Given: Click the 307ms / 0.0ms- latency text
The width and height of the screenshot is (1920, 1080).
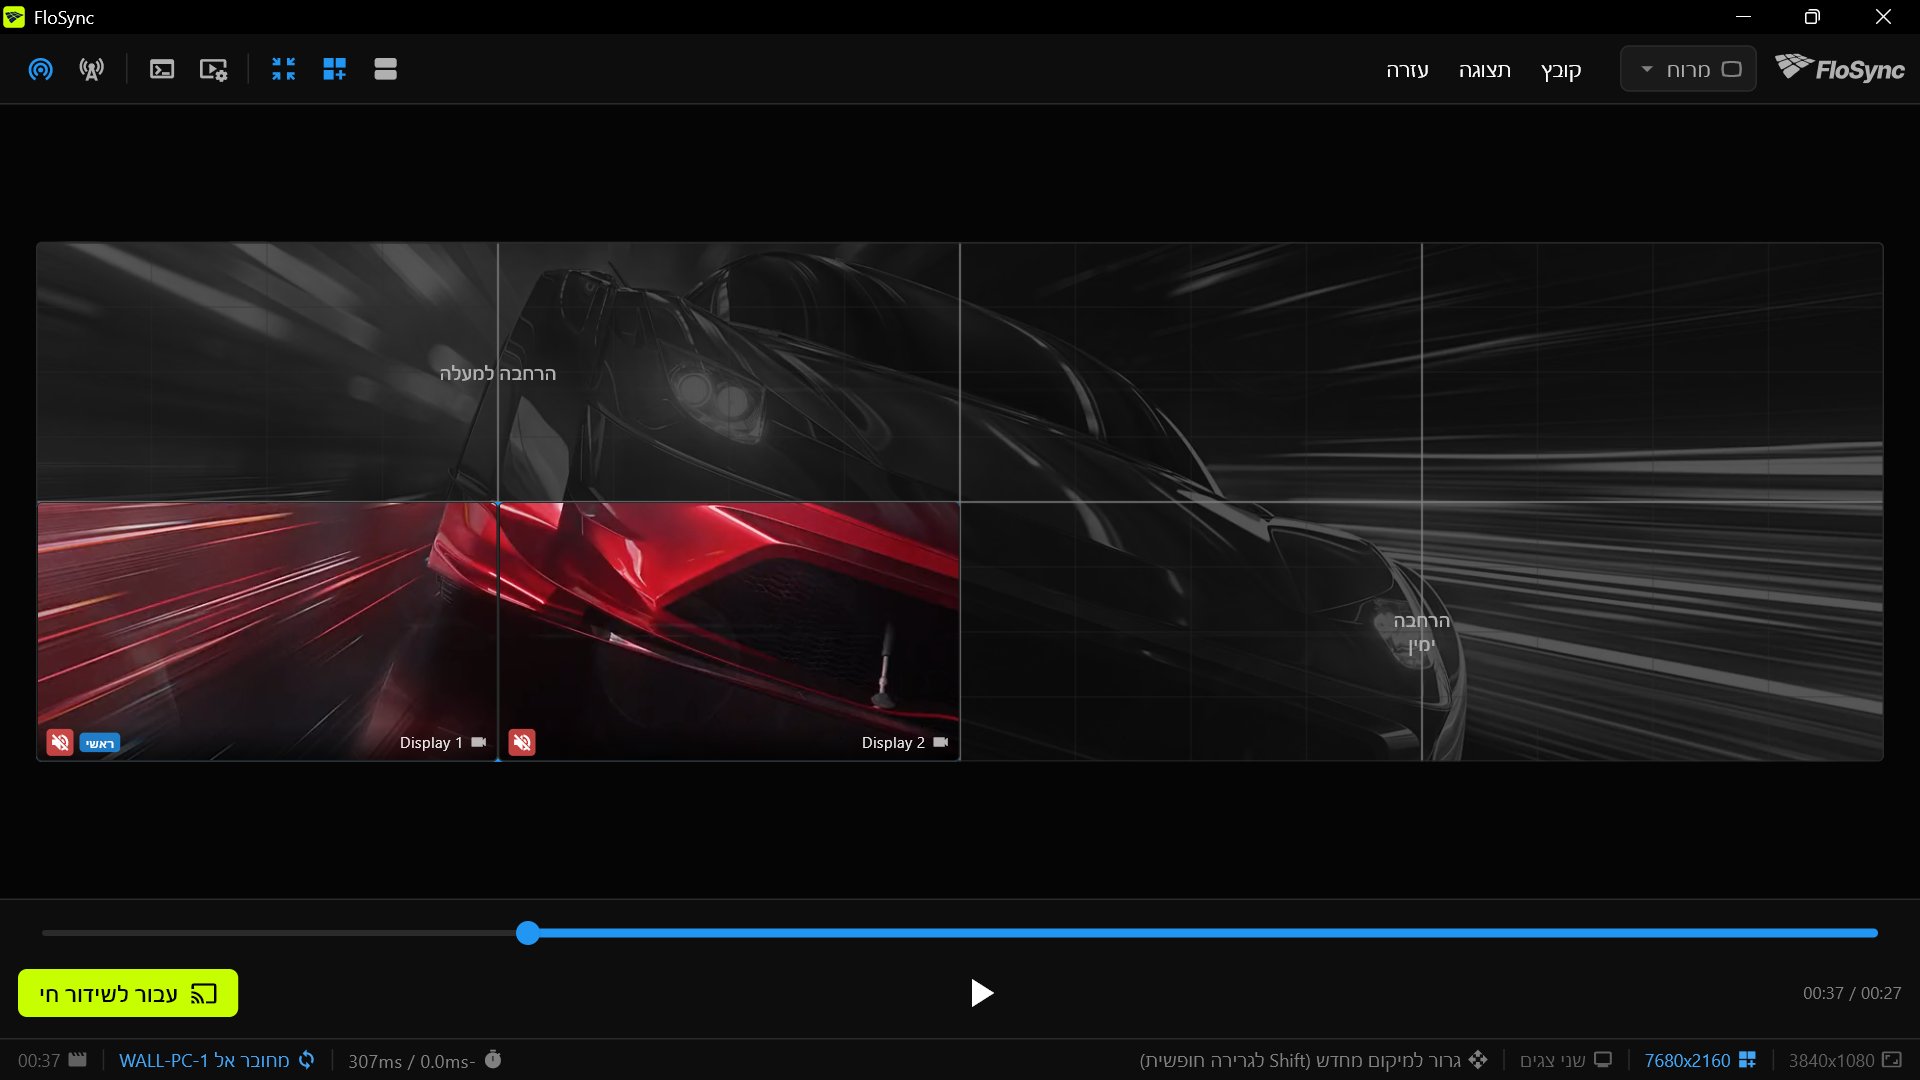Looking at the screenshot, I should 411,1061.
